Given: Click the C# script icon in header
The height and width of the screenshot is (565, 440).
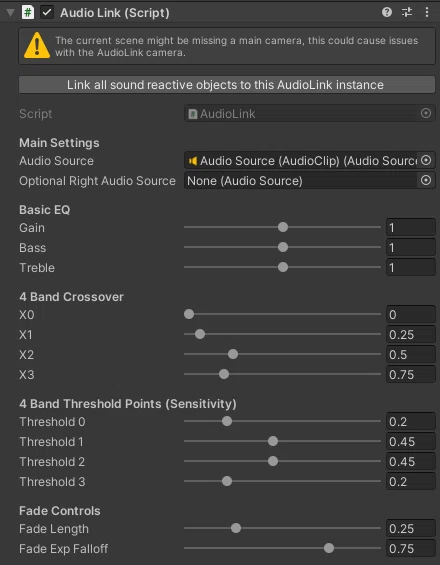Looking at the screenshot, I should coord(28,13).
